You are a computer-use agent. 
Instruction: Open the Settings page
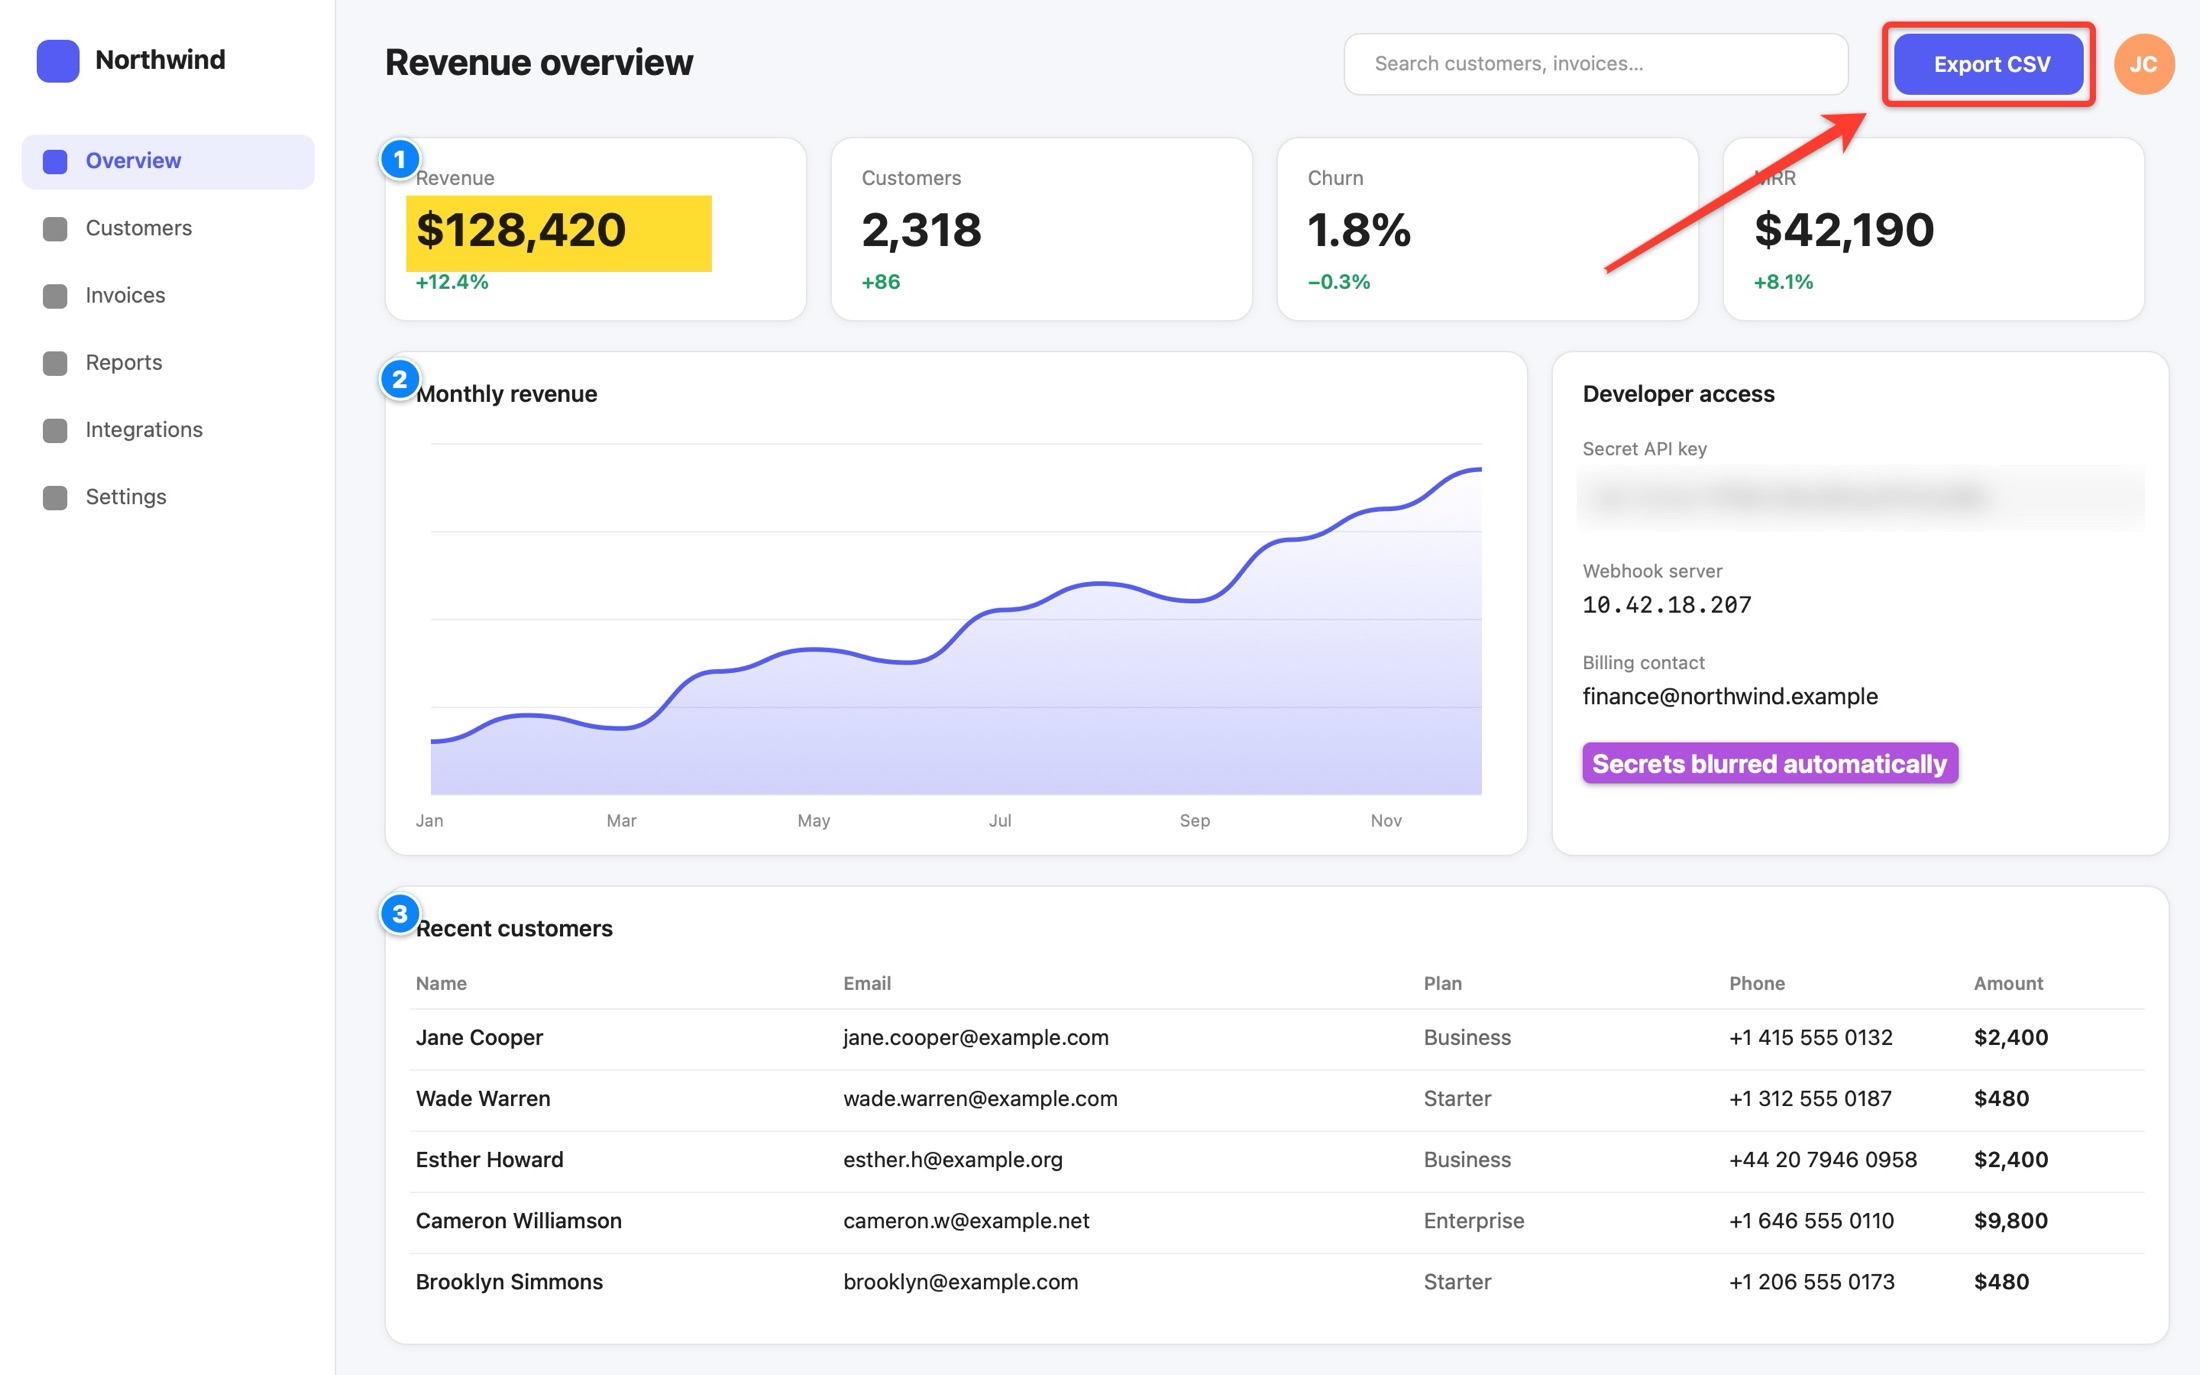(168, 497)
